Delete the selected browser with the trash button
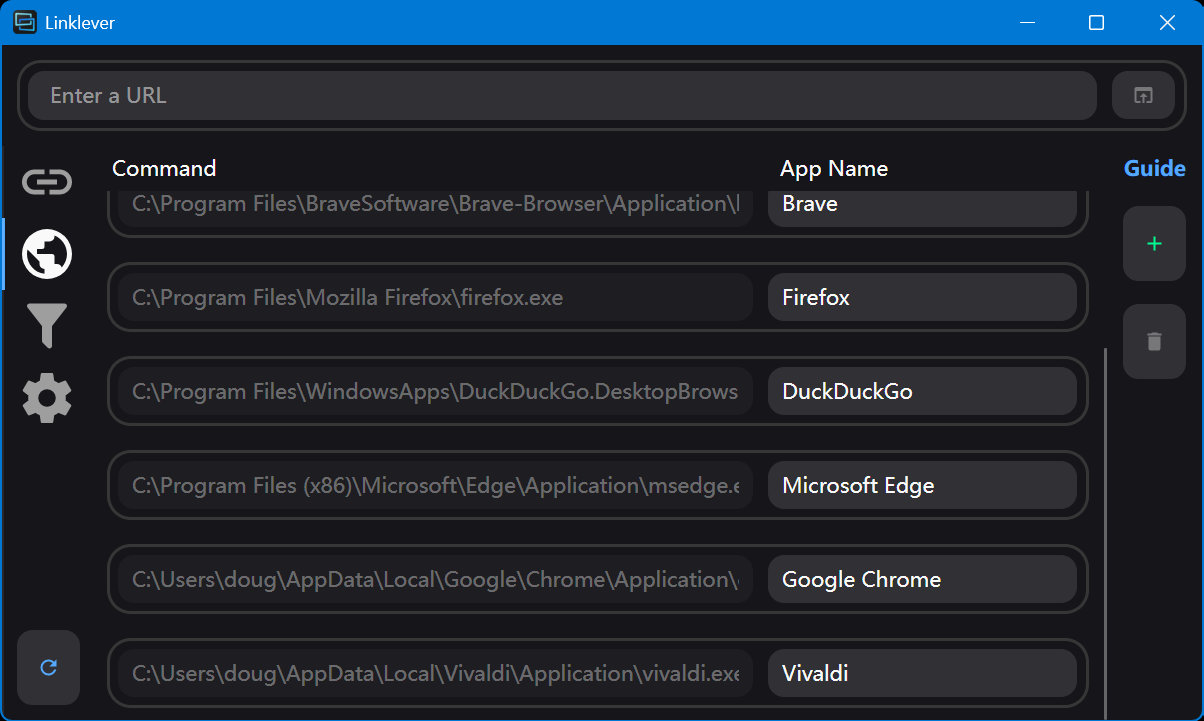 click(1154, 342)
